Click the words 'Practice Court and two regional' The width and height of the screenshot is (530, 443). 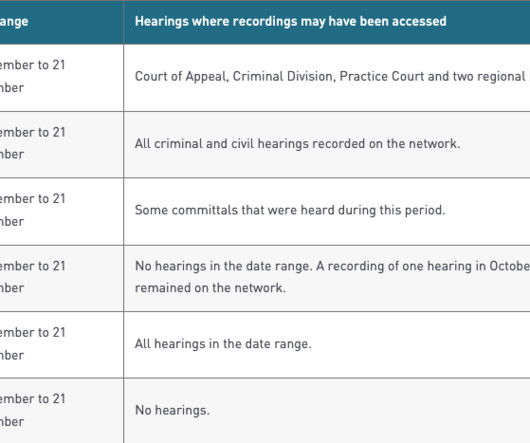pos(432,77)
